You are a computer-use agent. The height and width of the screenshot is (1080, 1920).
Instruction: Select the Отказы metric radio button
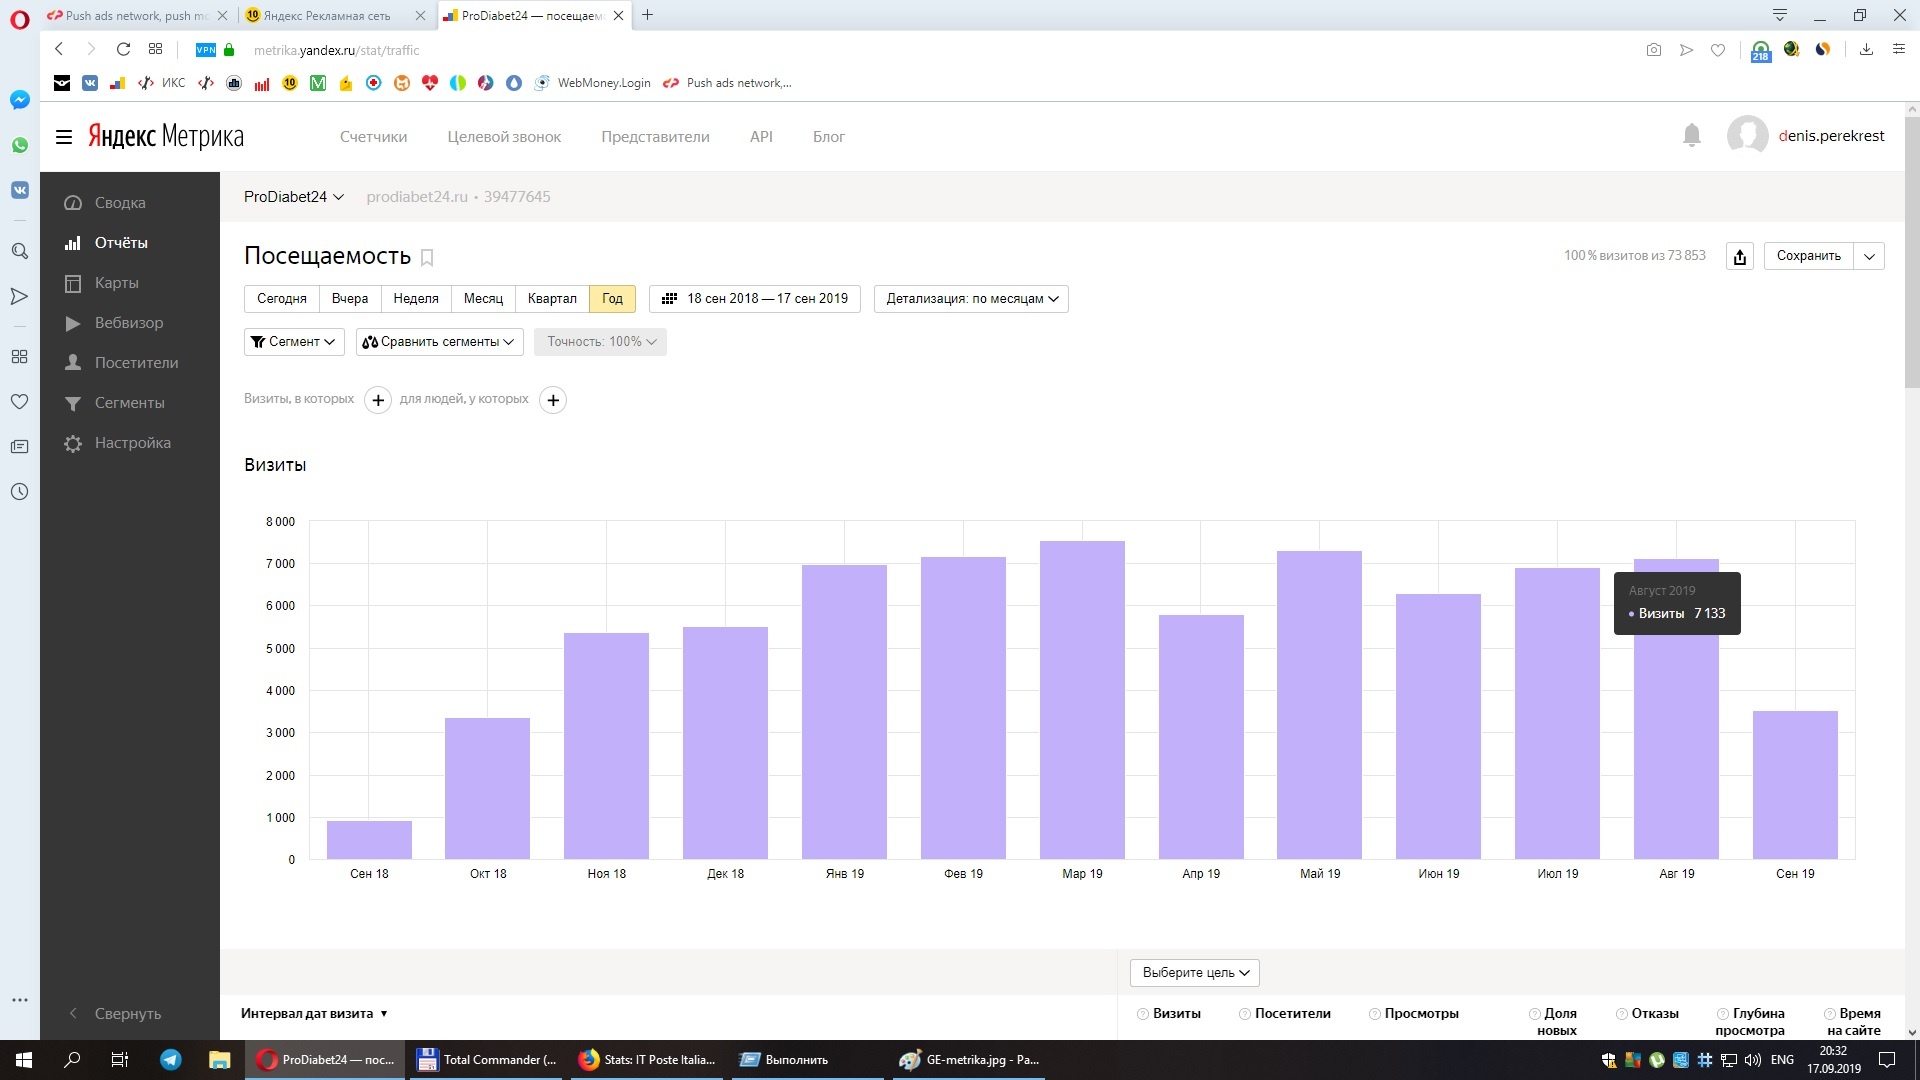coord(1622,1014)
